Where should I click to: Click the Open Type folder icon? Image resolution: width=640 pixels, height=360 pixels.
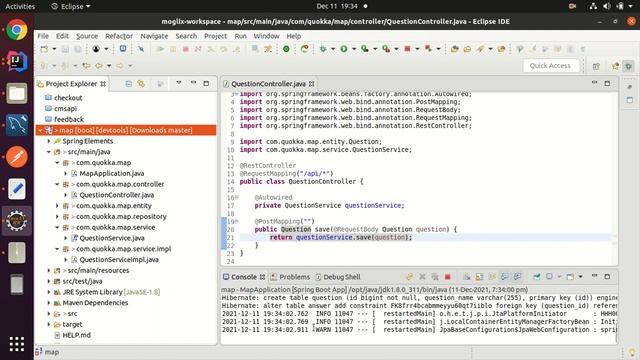[454, 49]
